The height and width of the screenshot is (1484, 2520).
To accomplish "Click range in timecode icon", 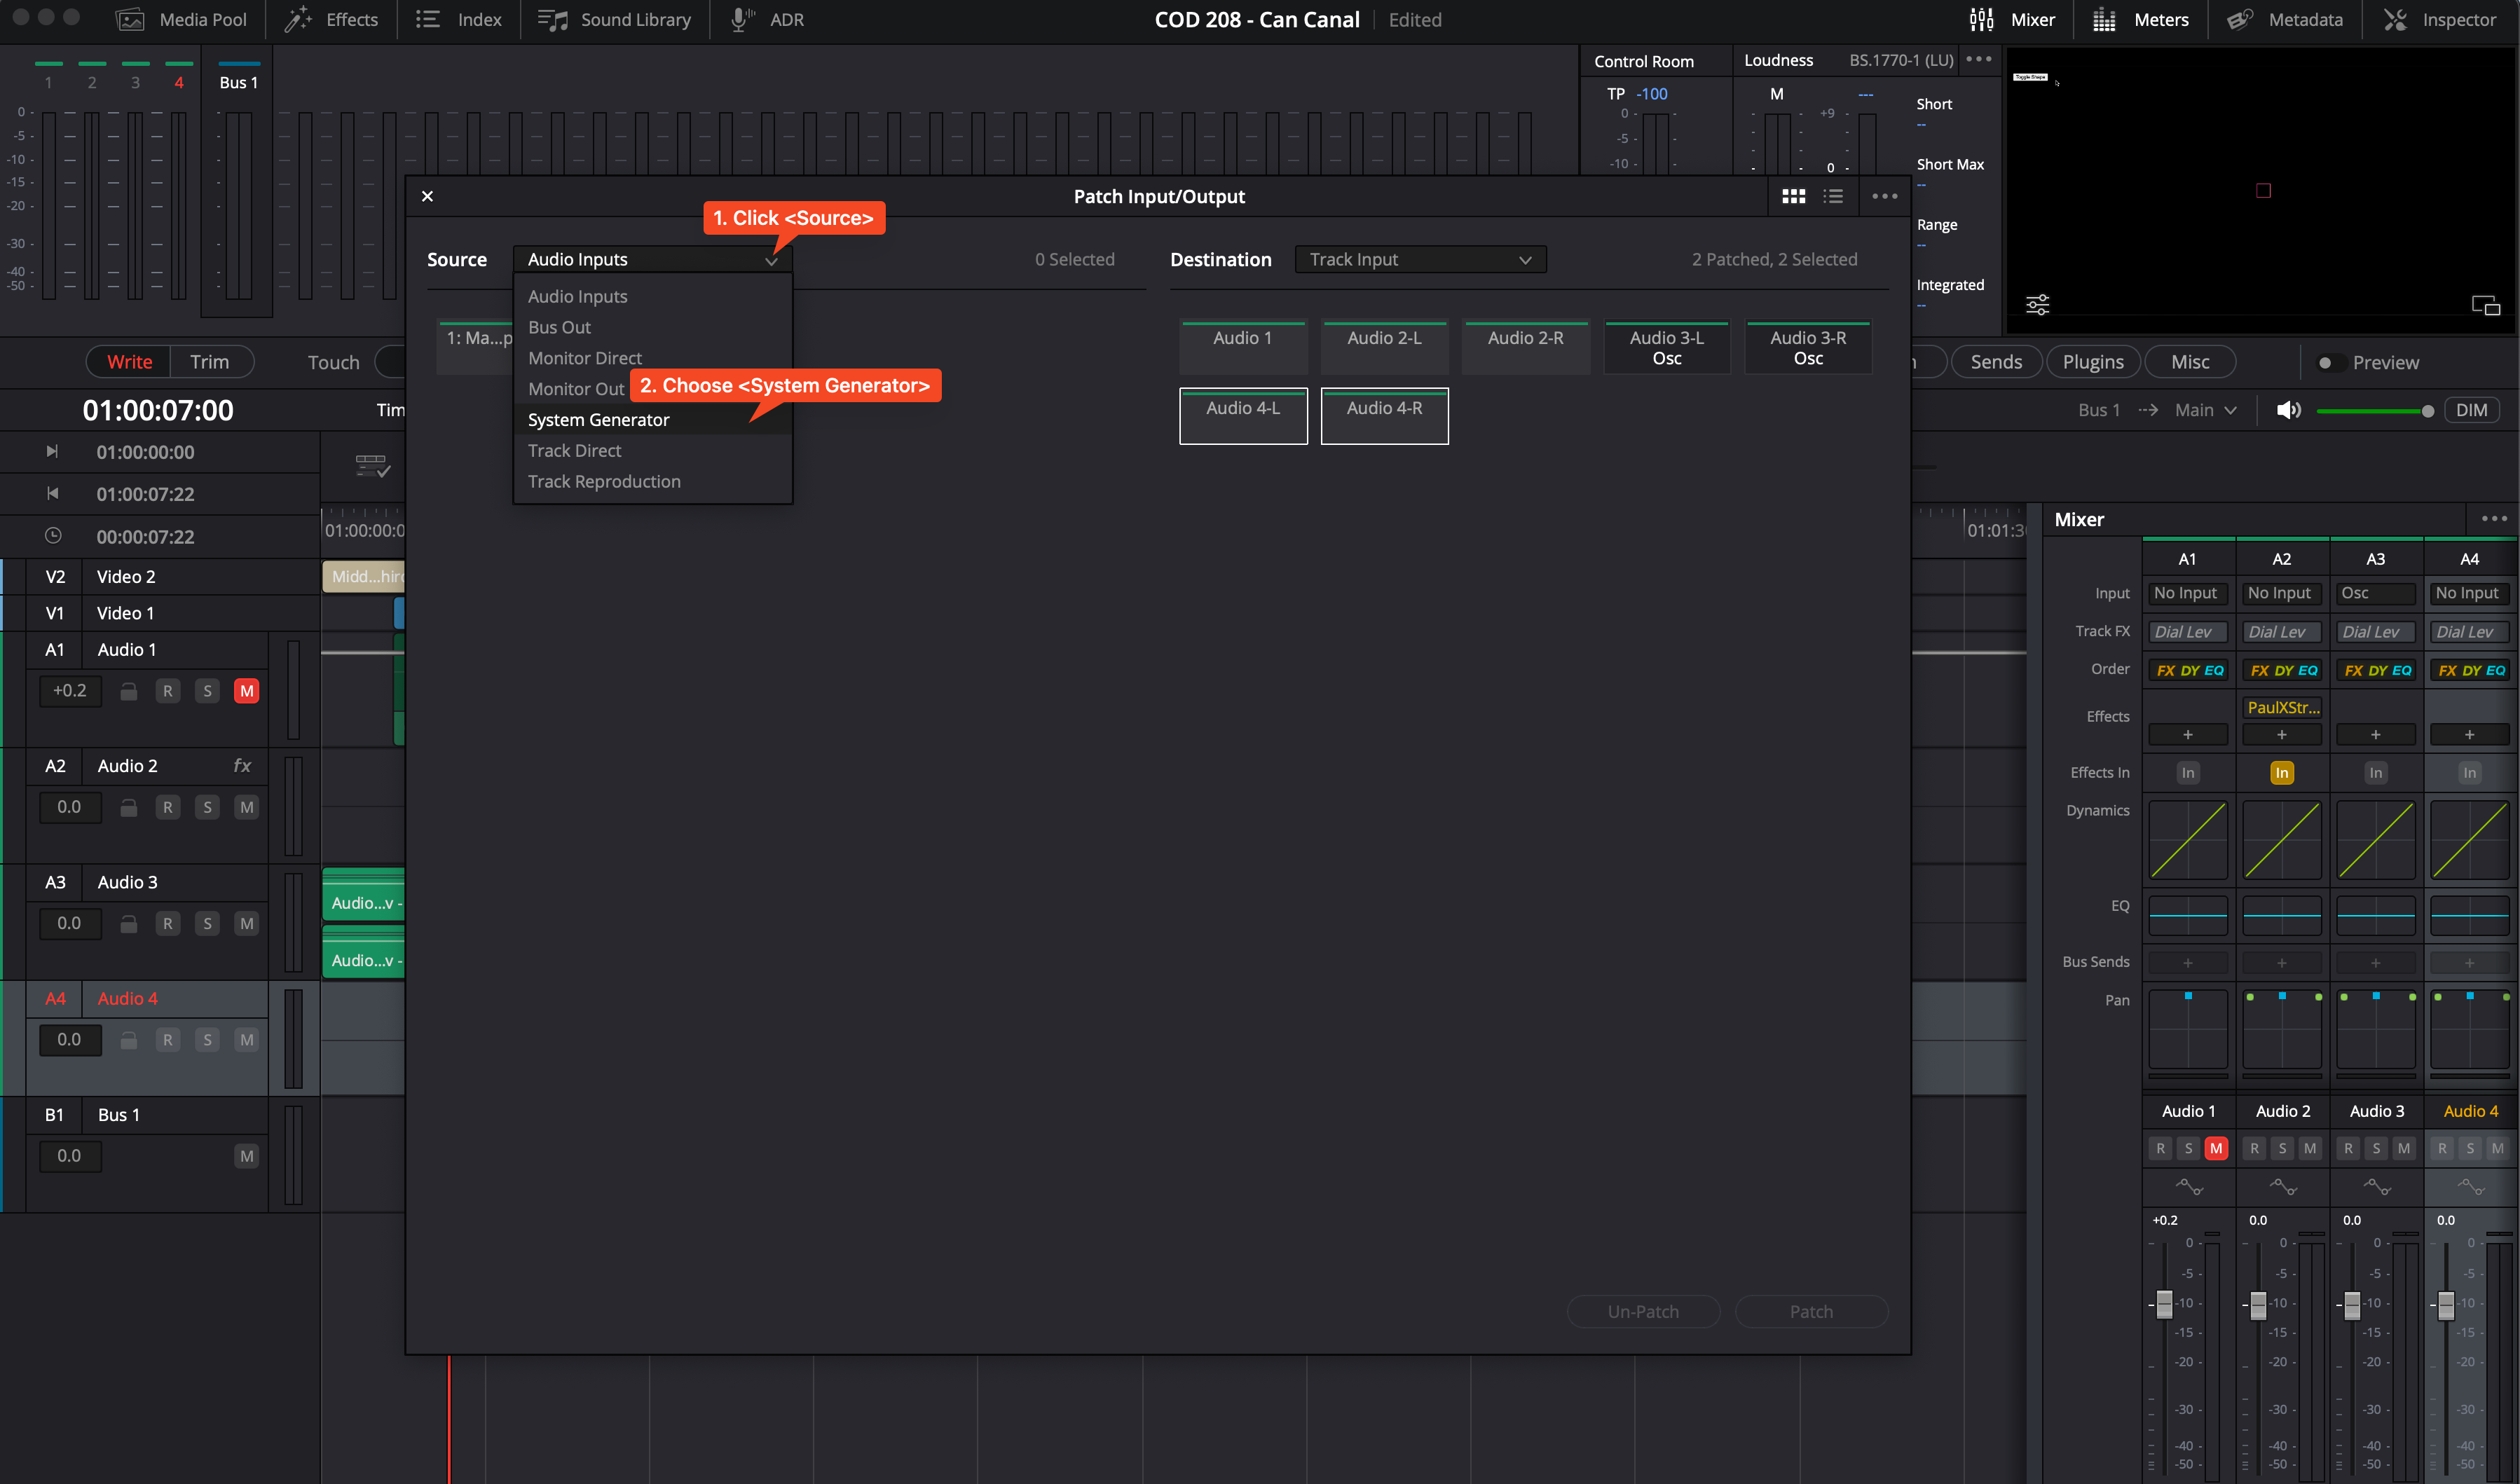I will pos(52,451).
